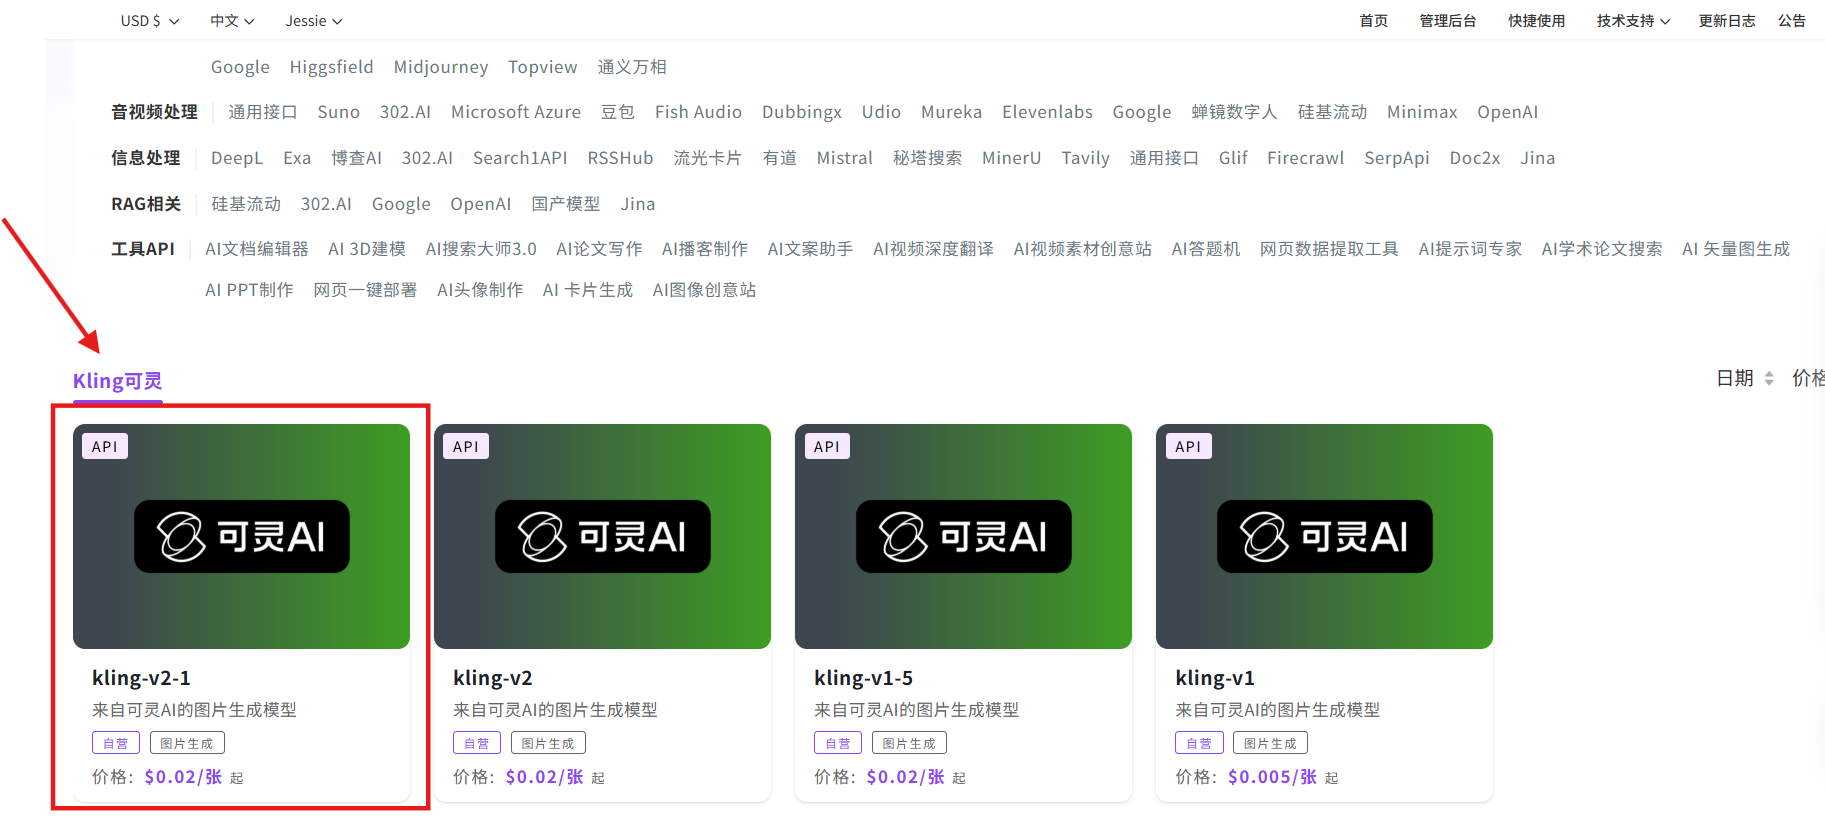Open kling-v2 card thumbnail image

coord(602,536)
